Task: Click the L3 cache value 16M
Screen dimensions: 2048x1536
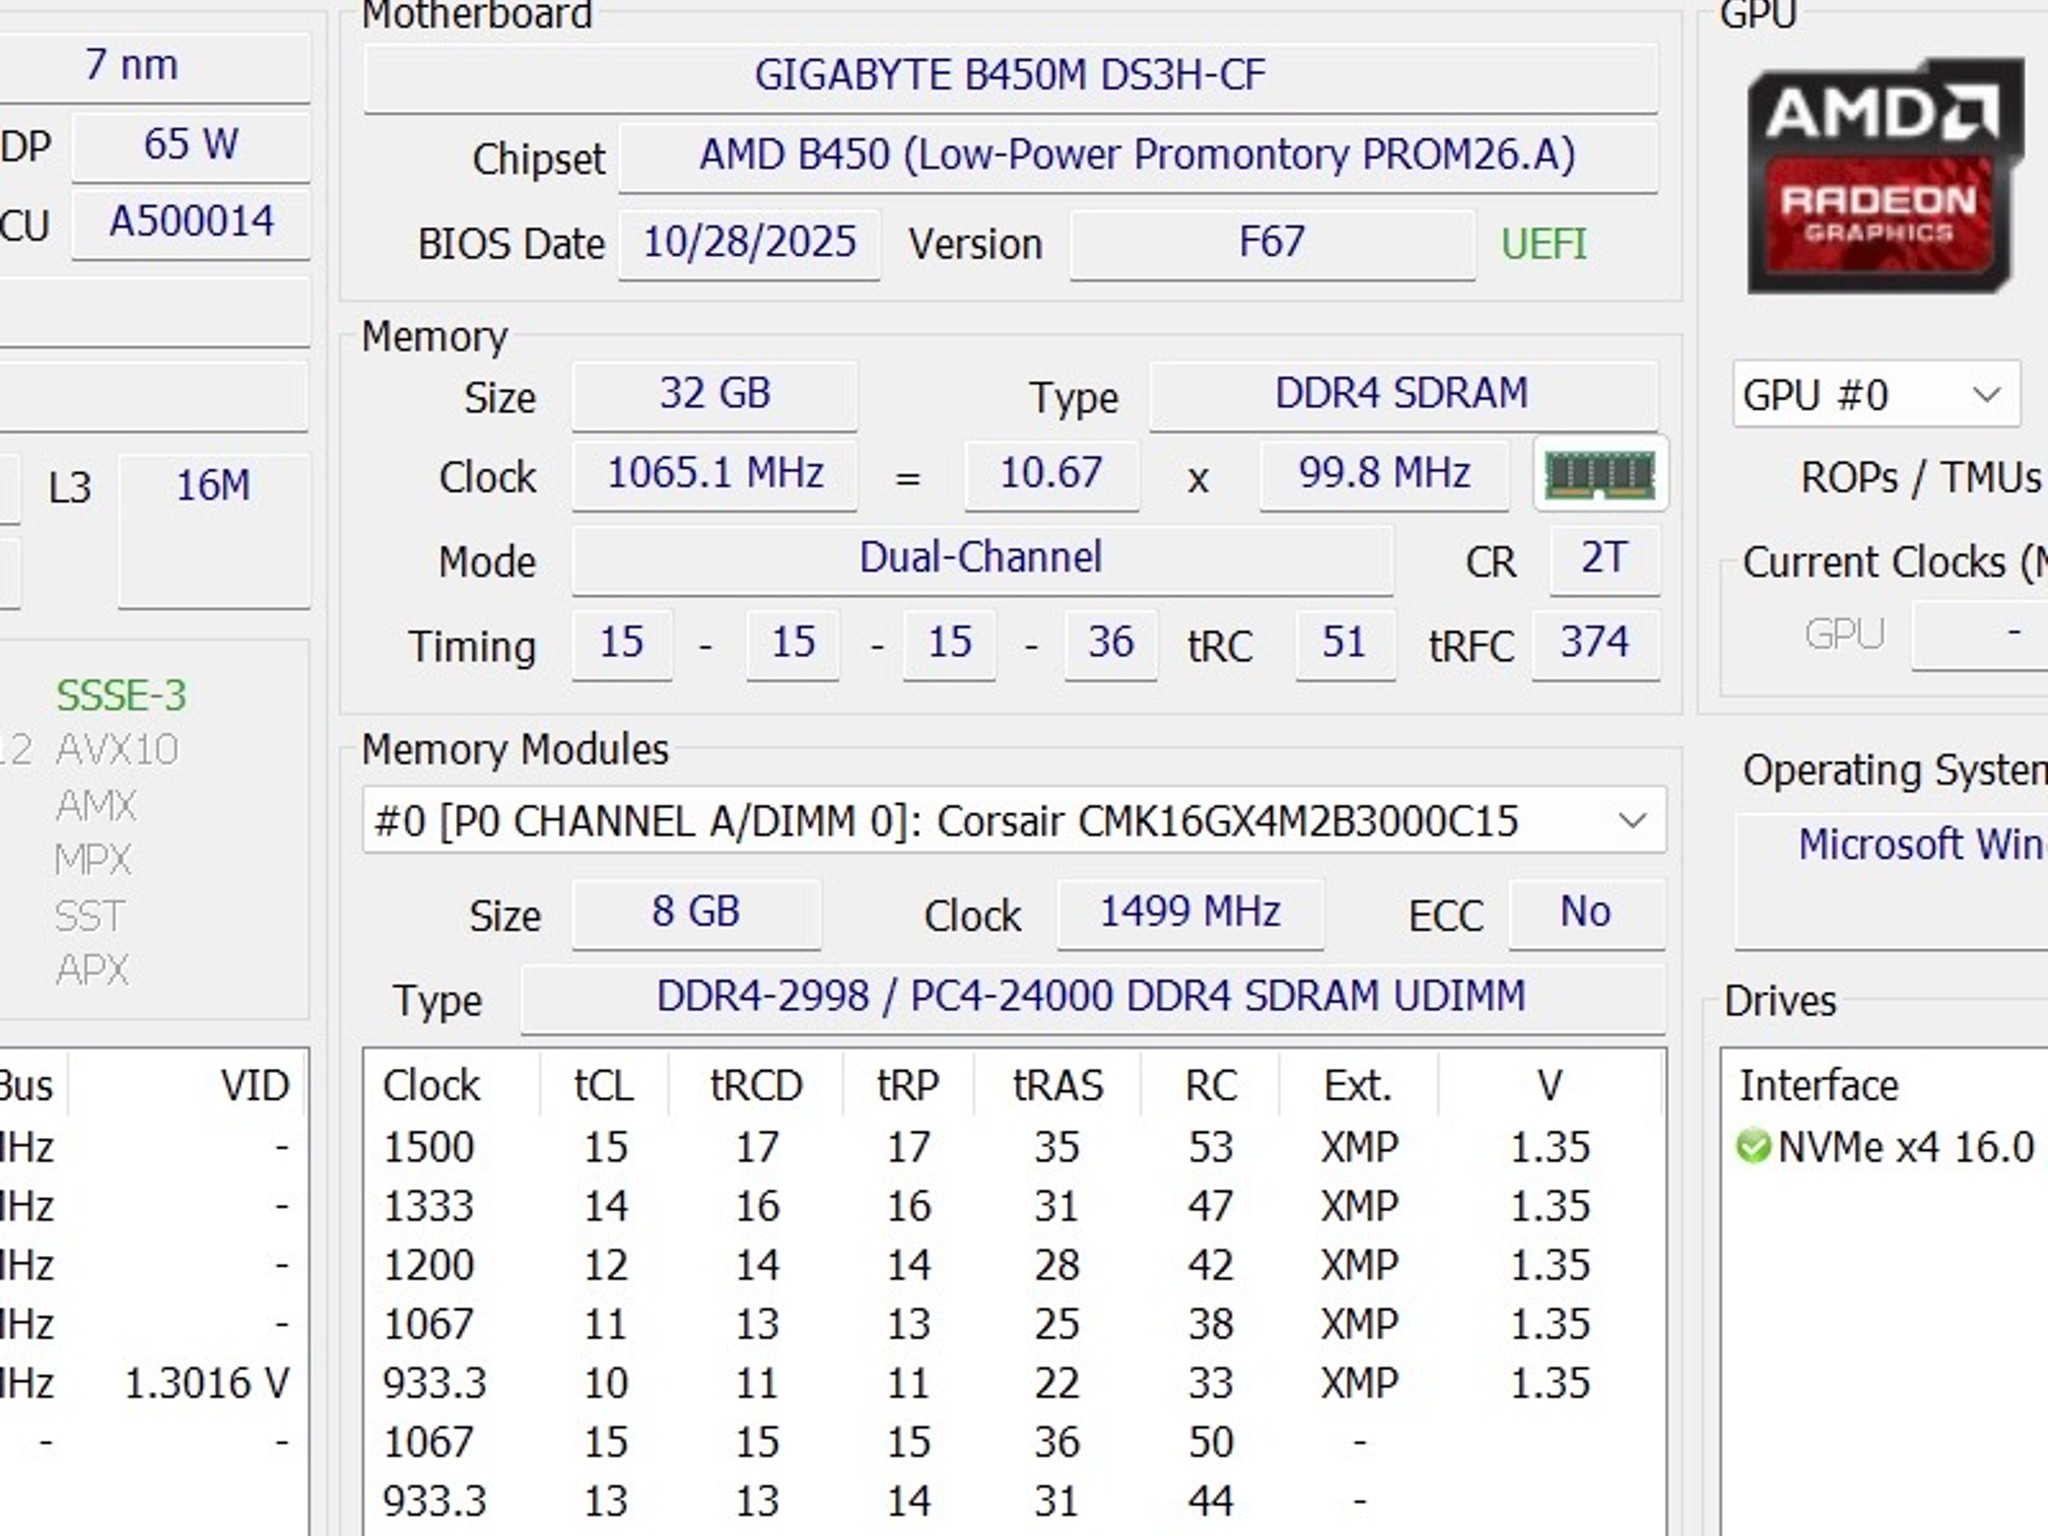Action: [x=213, y=531]
